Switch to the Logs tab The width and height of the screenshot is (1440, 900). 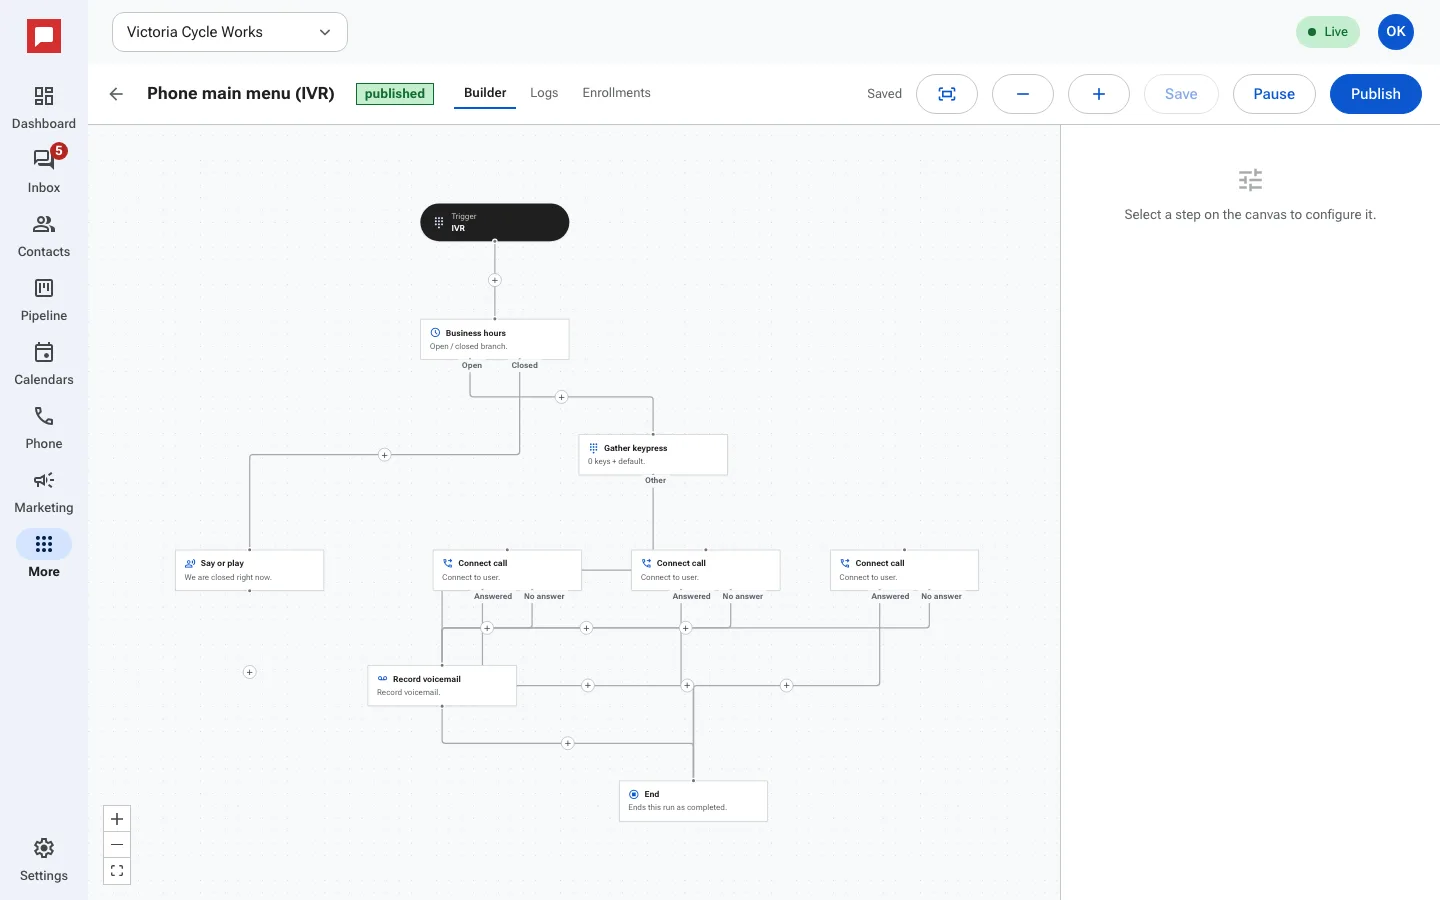[544, 93]
